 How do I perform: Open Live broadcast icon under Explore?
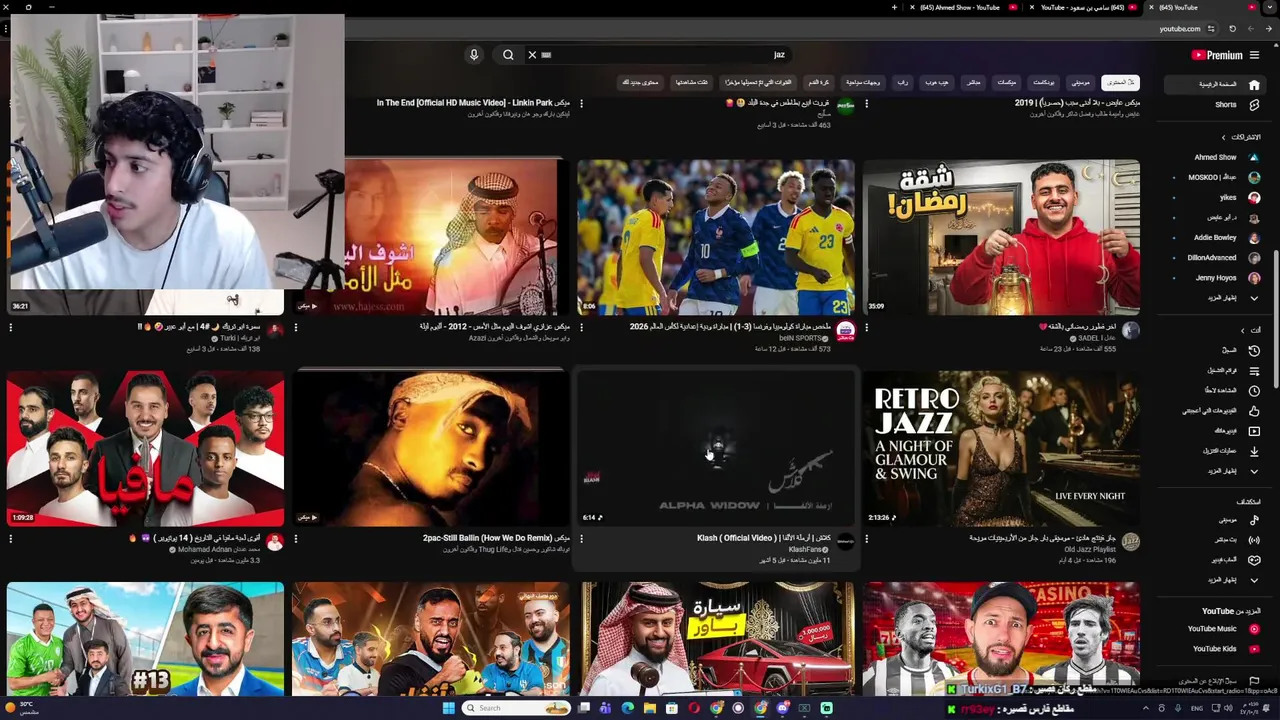[x=1254, y=540]
